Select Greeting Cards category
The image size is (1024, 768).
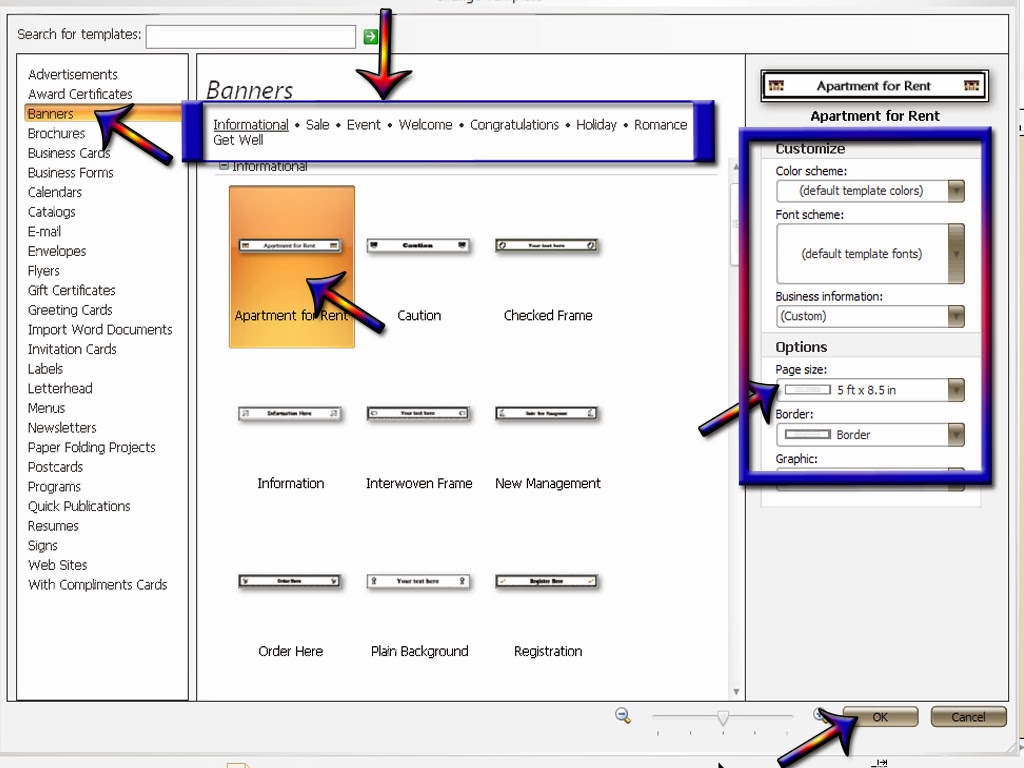point(70,310)
